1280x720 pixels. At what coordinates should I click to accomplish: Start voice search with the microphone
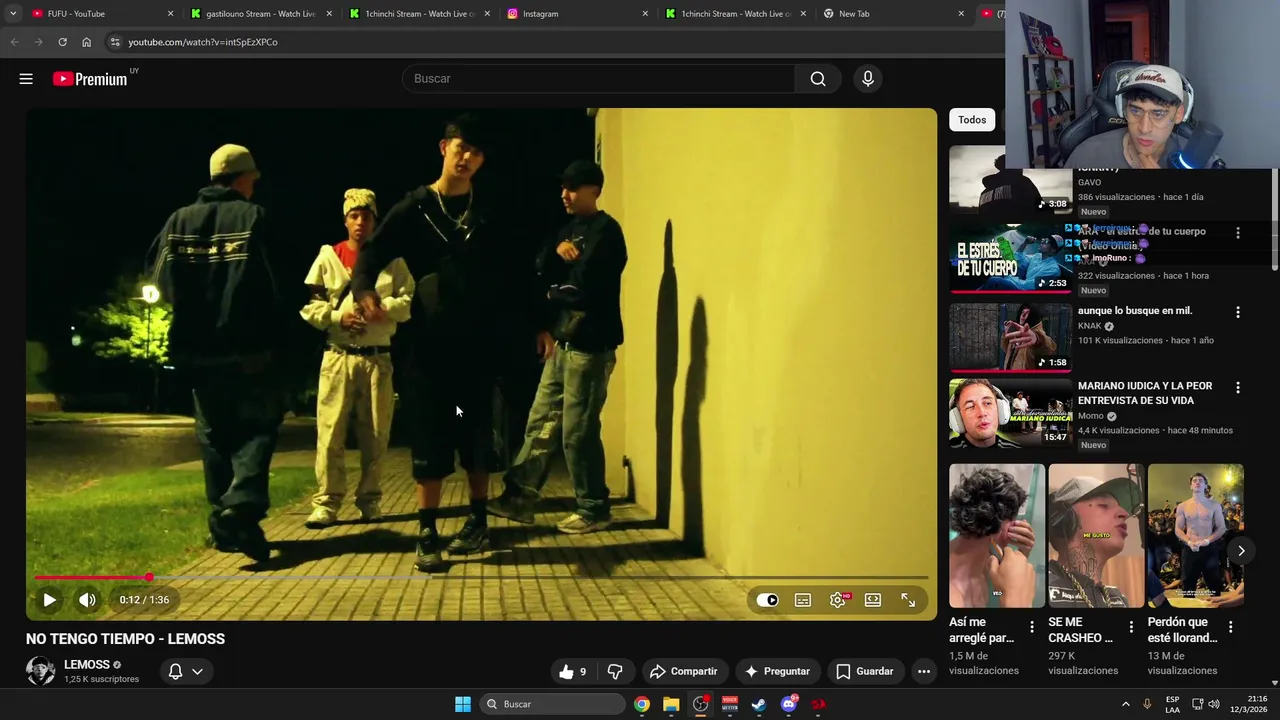868,79
